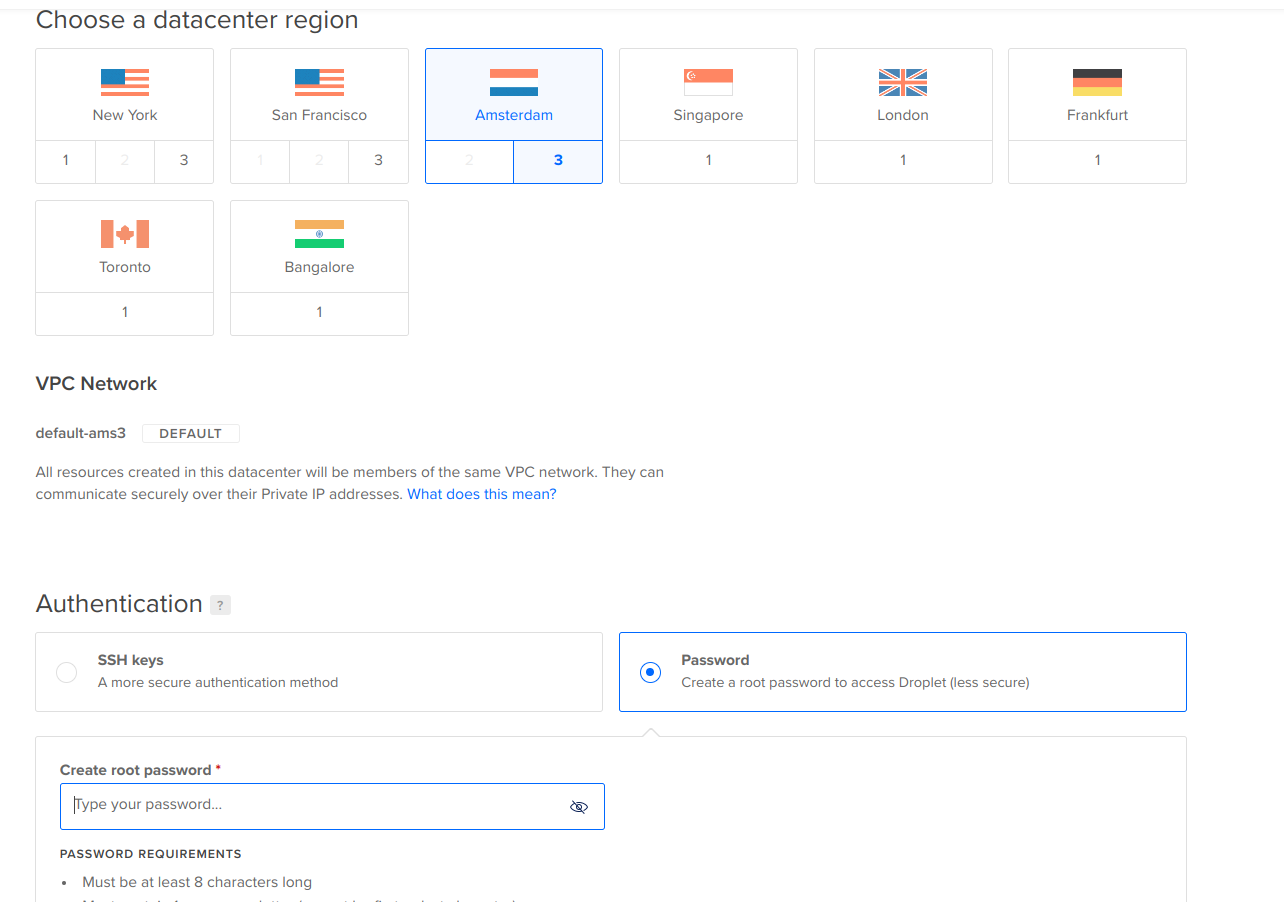Screen dimensions: 1284x902
Task: Open the Authentication help question-mark icon
Action: coord(220,605)
